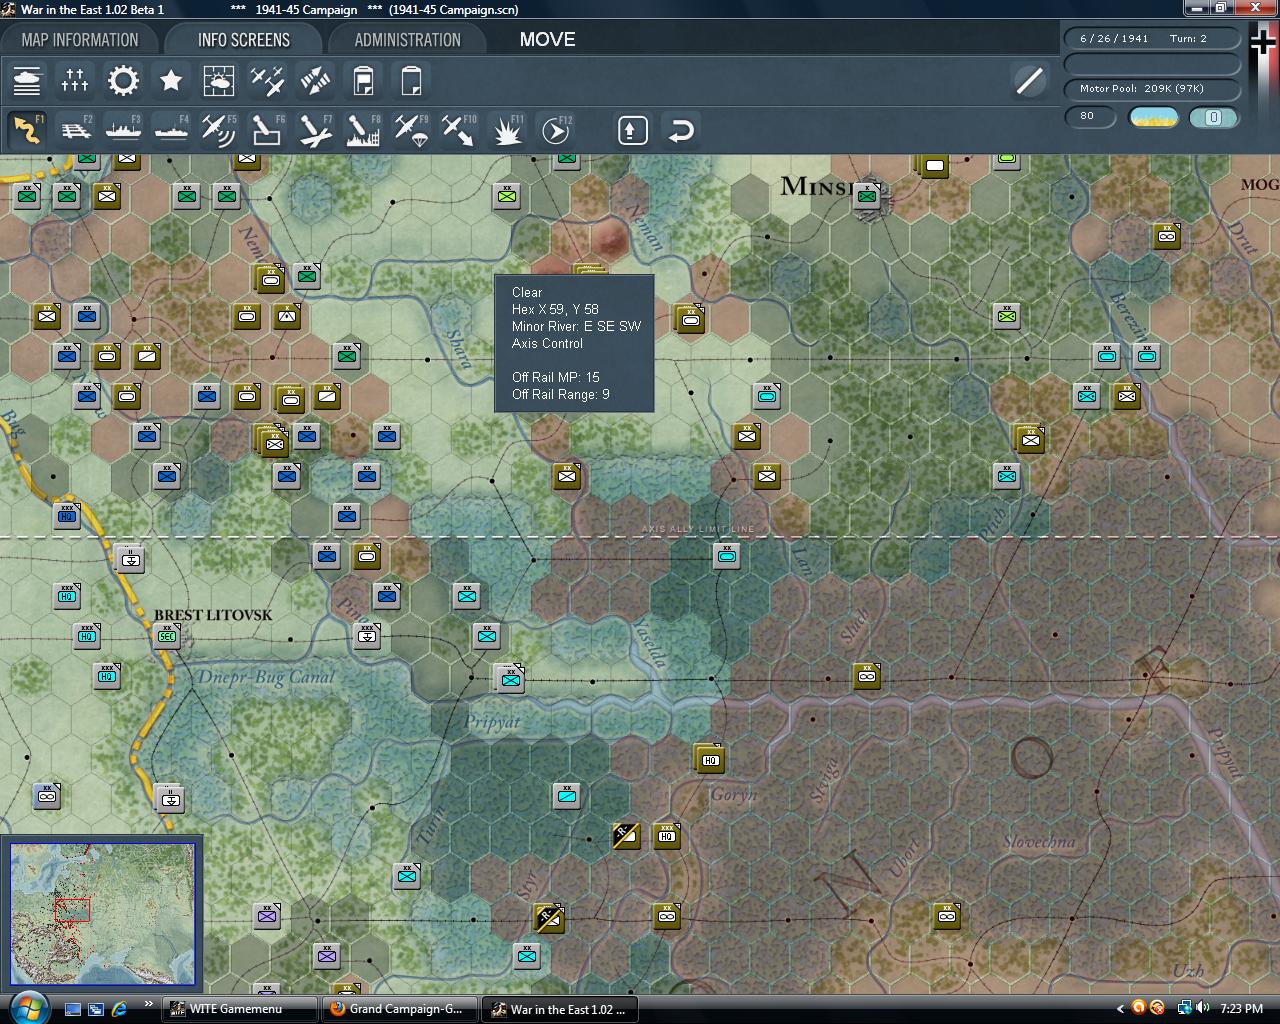
Task: Select the F9 air transport parachute icon
Action: 411,130
